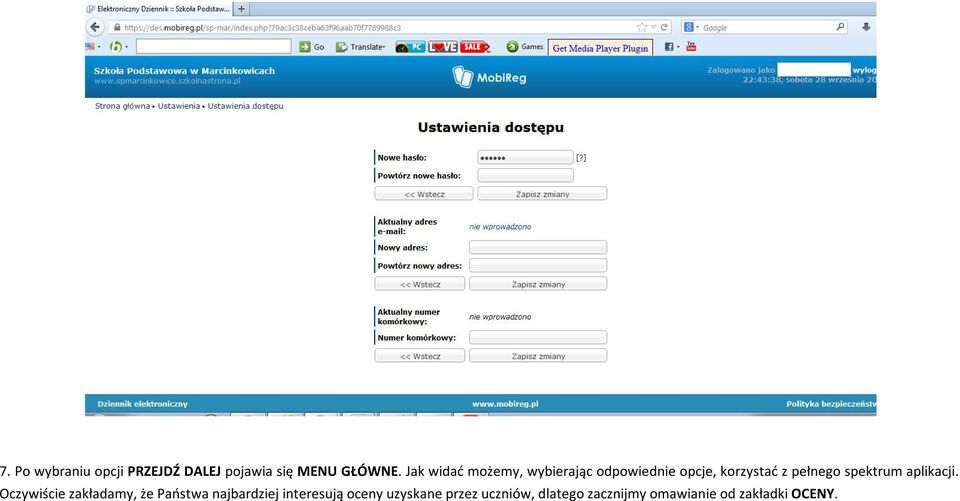Click the Facebook icon in toolbar
This screenshot has width=960, height=501.
pos(669,47)
